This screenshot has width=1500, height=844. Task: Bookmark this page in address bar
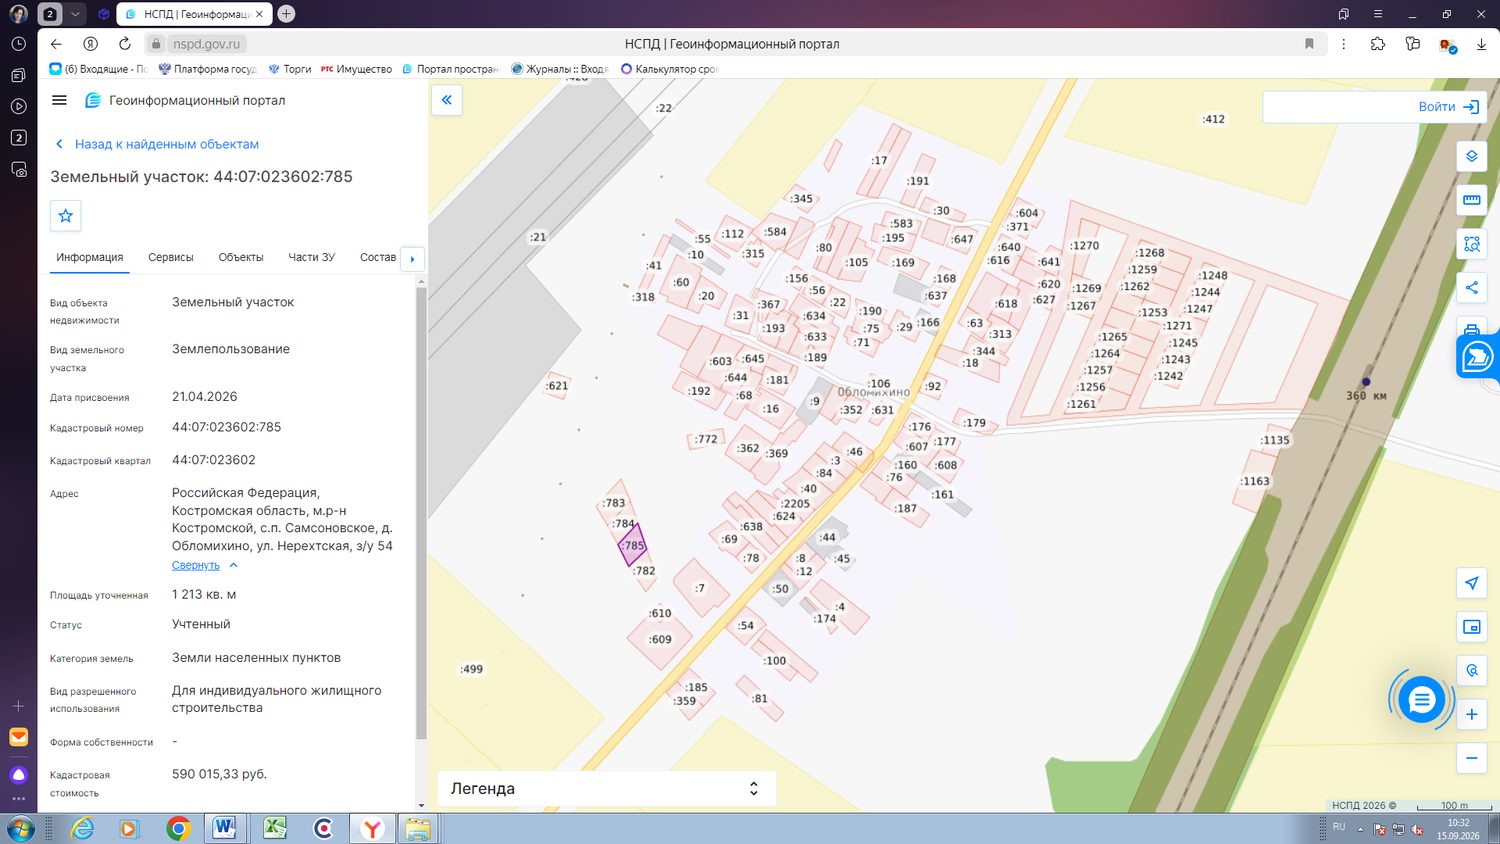[x=1309, y=44]
